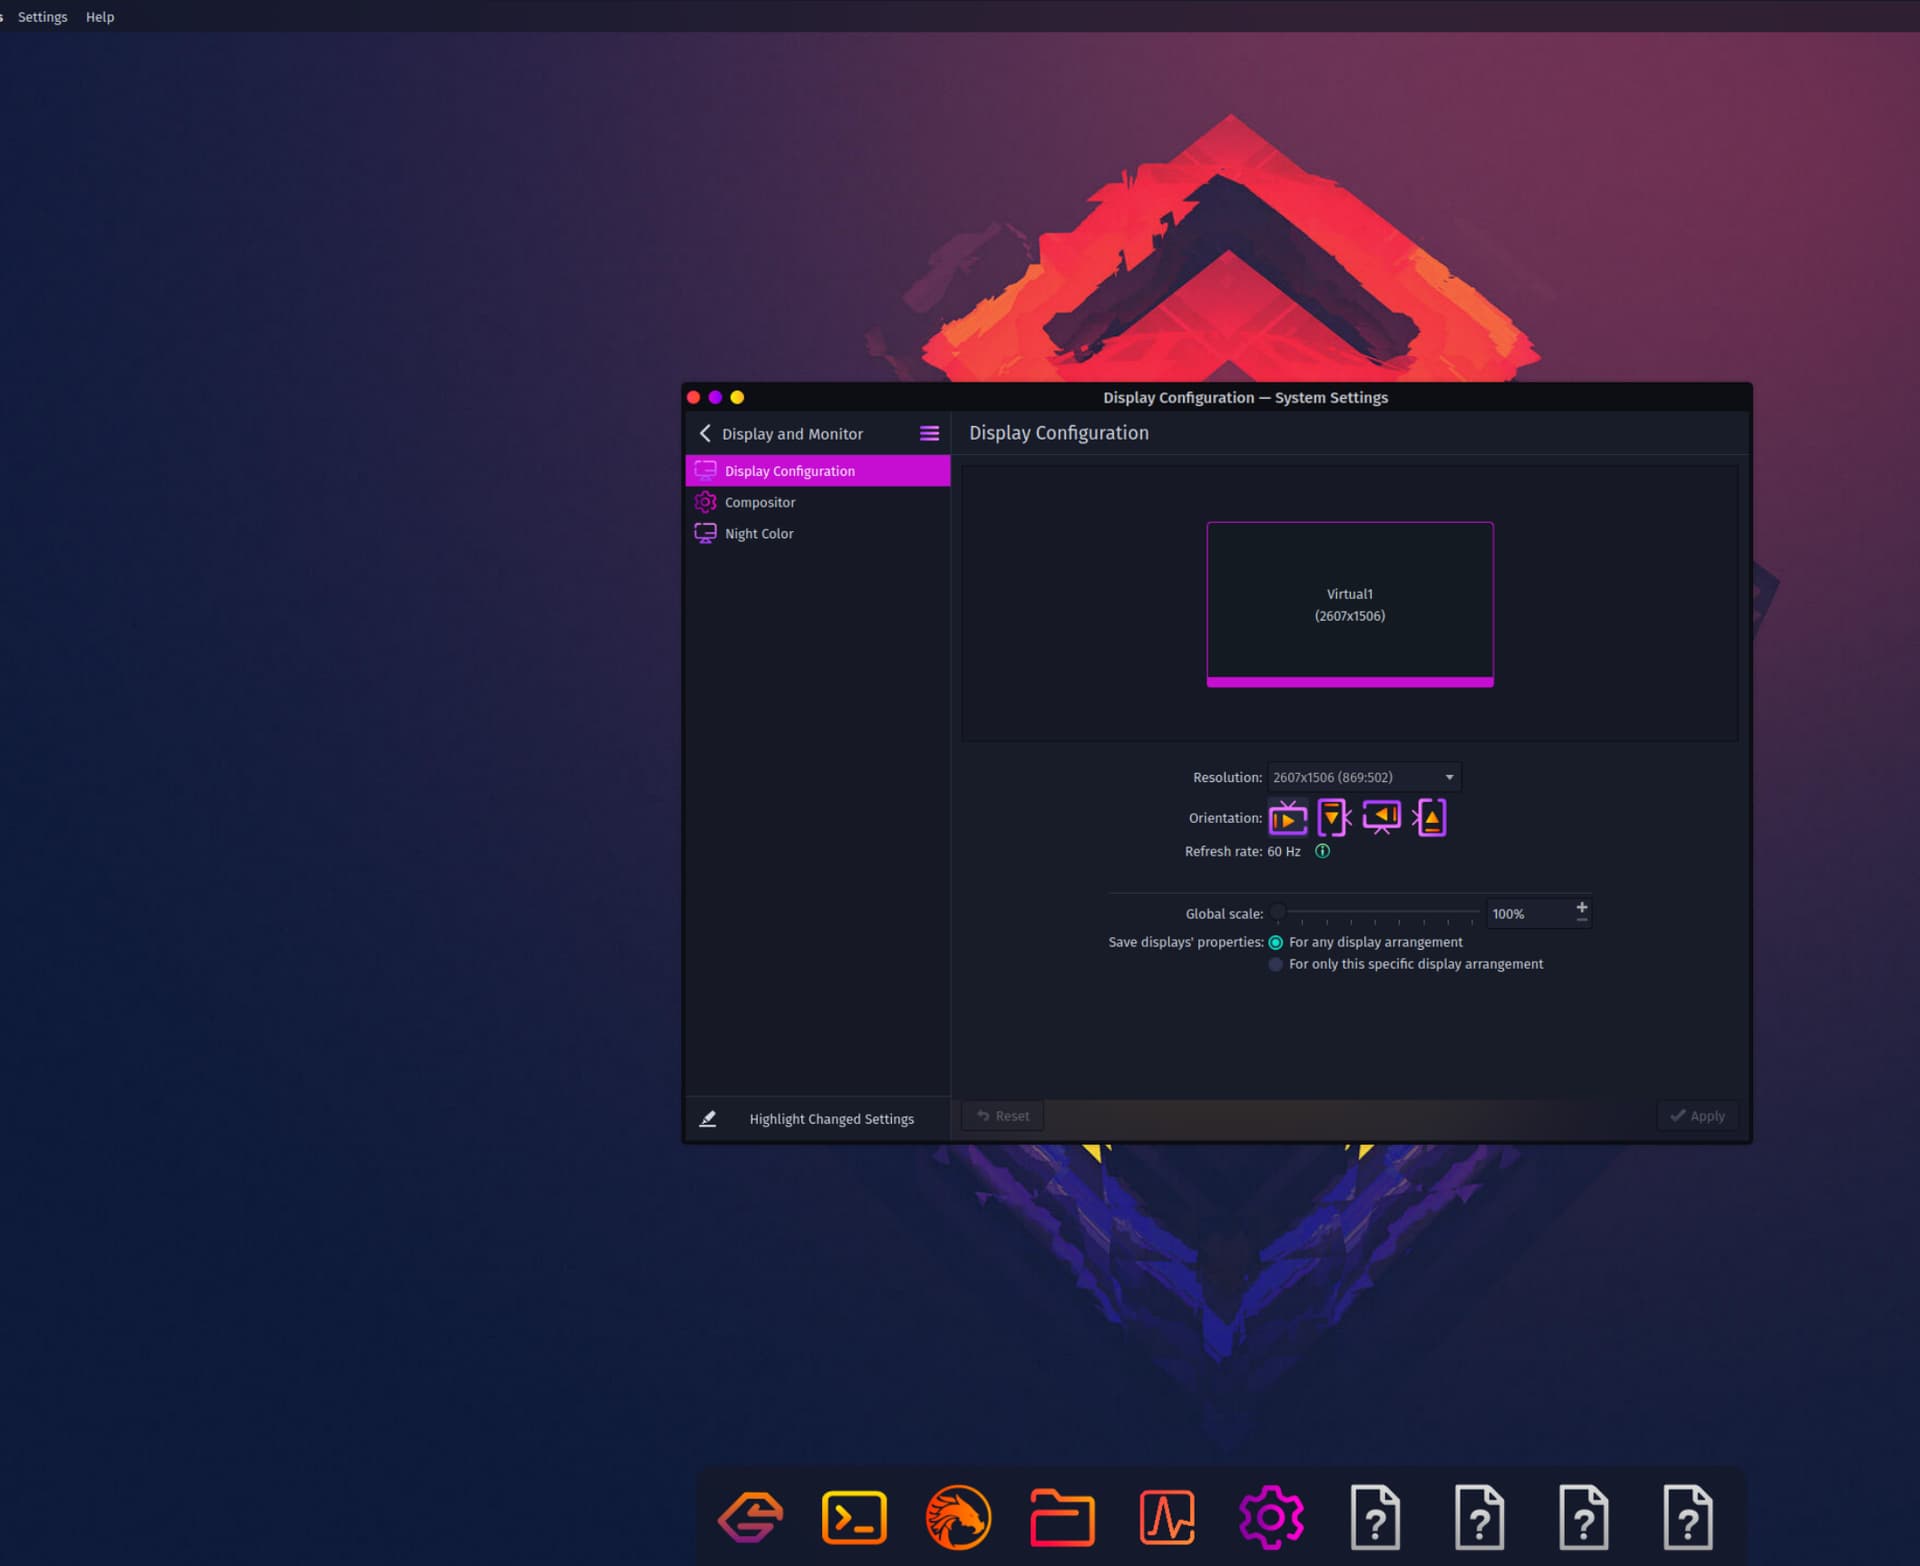The height and width of the screenshot is (1566, 1920).
Task: Select the Virtual1 display preview
Action: [x=1350, y=604]
